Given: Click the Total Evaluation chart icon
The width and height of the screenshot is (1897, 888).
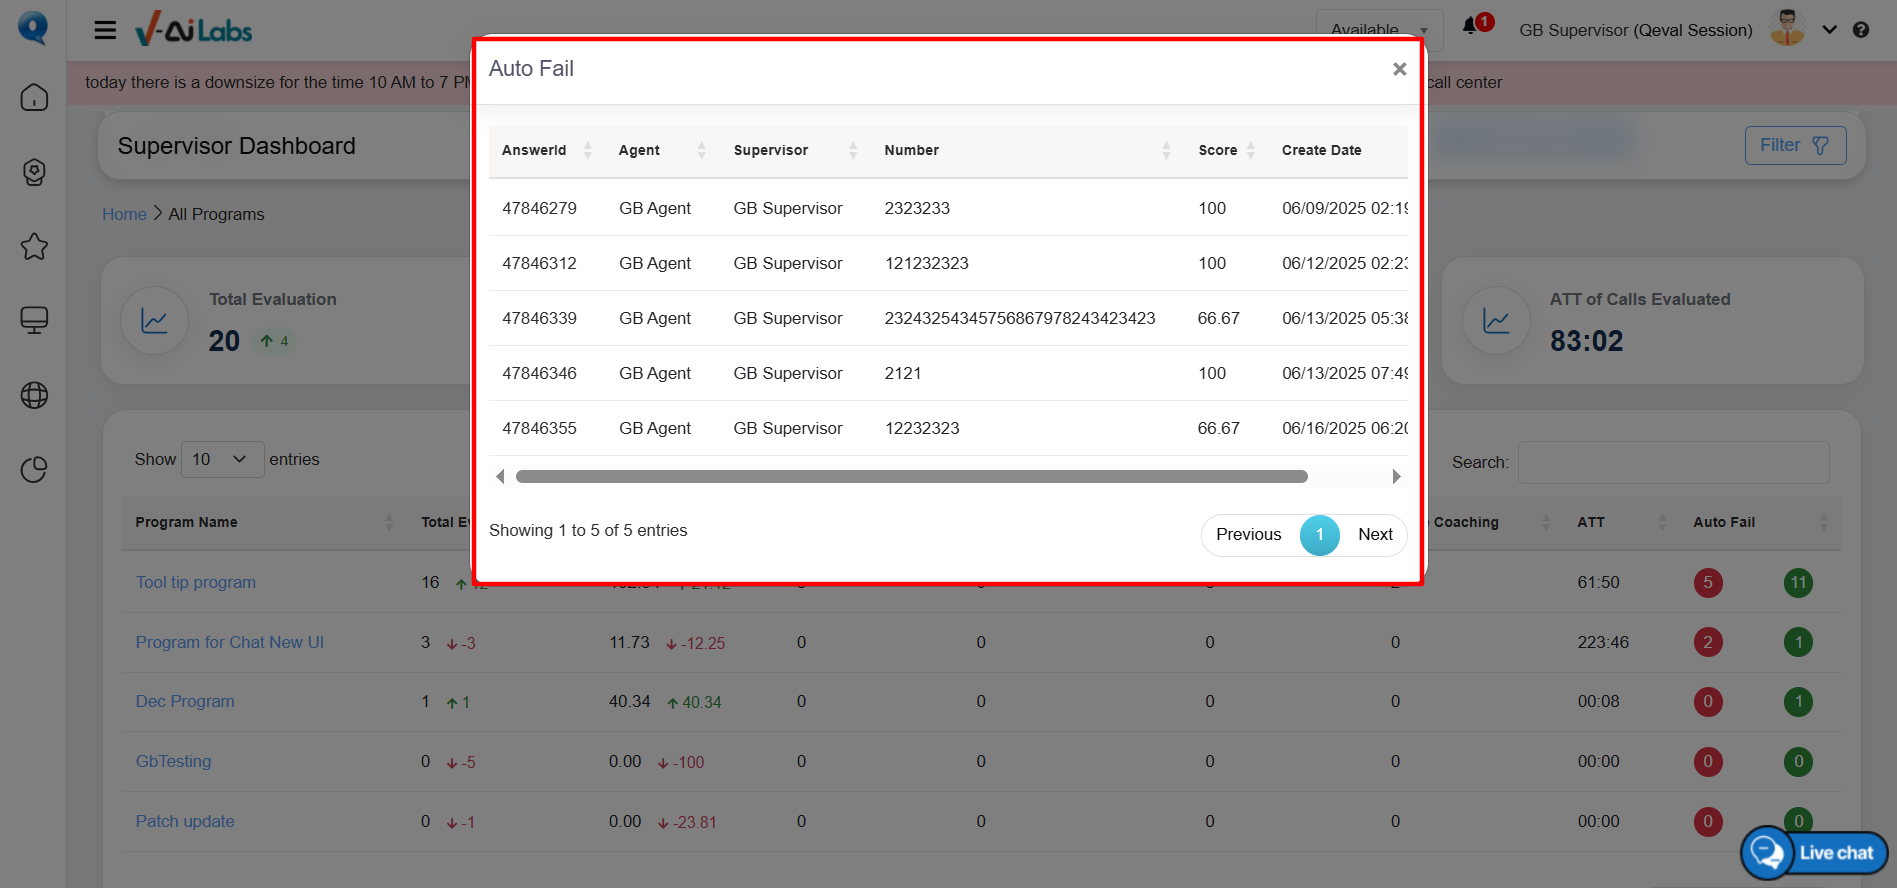Looking at the screenshot, I should [154, 321].
